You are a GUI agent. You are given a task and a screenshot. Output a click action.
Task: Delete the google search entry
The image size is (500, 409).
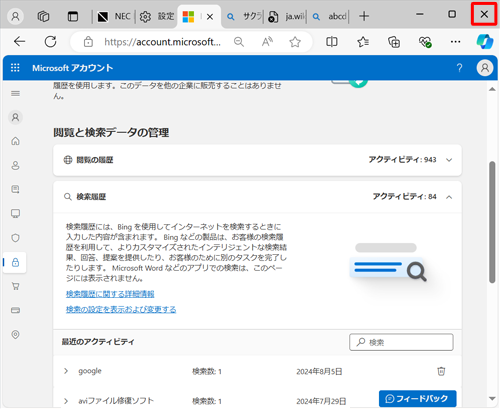pos(441,371)
